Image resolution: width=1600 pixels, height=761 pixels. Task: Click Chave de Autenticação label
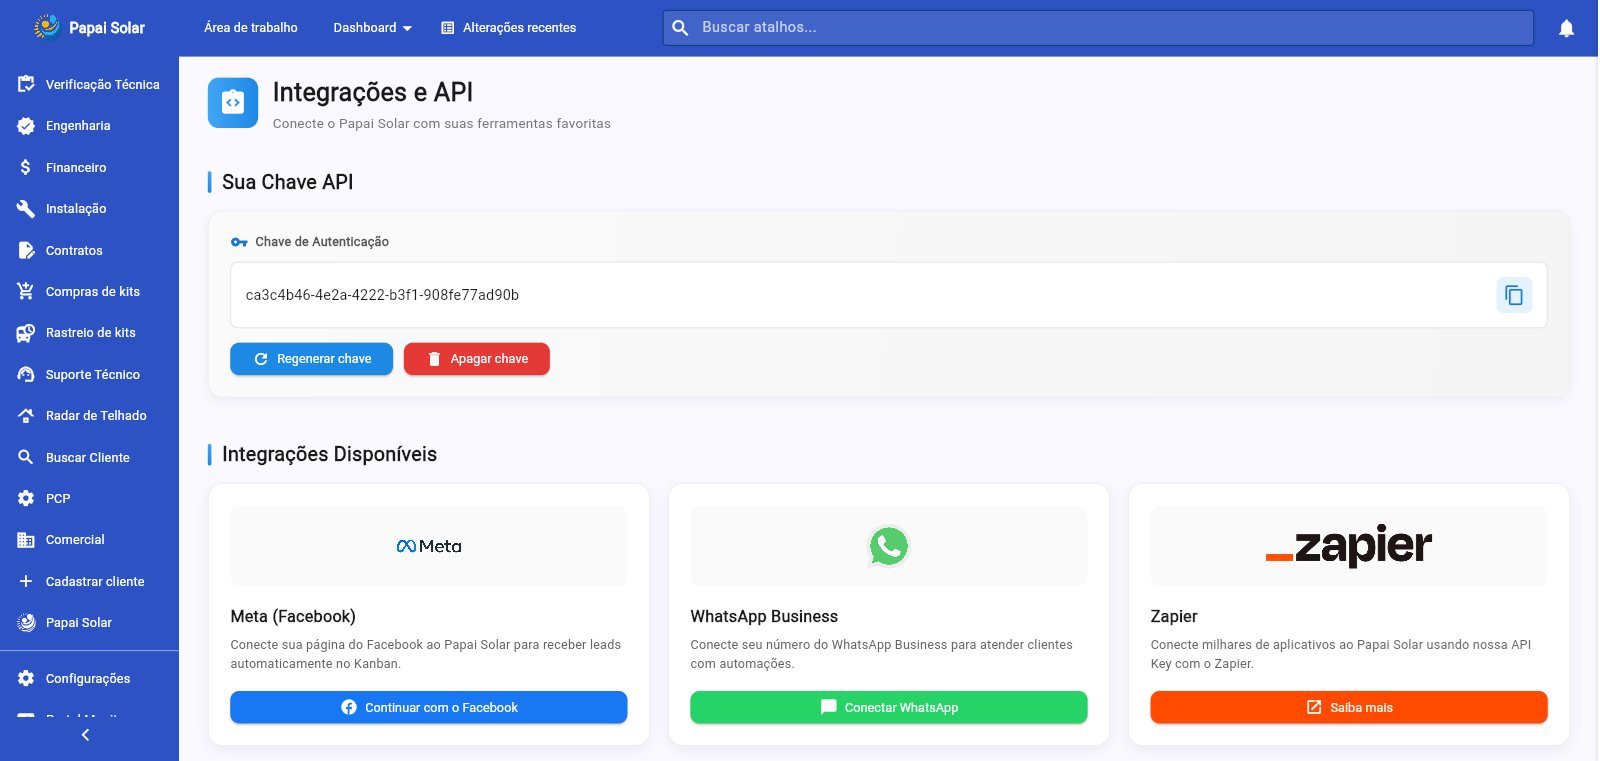point(322,242)
